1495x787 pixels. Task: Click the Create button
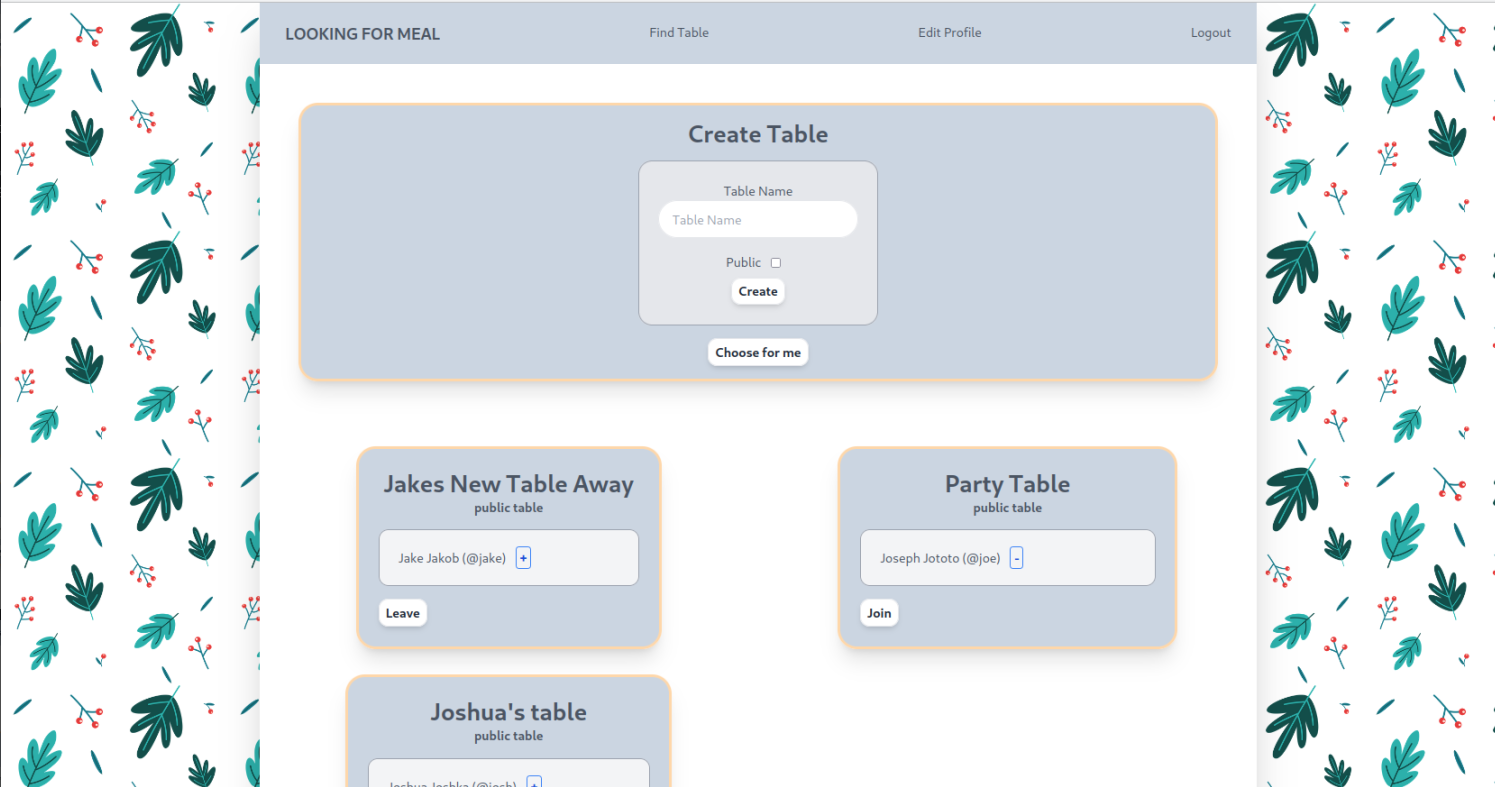(758, 292)
